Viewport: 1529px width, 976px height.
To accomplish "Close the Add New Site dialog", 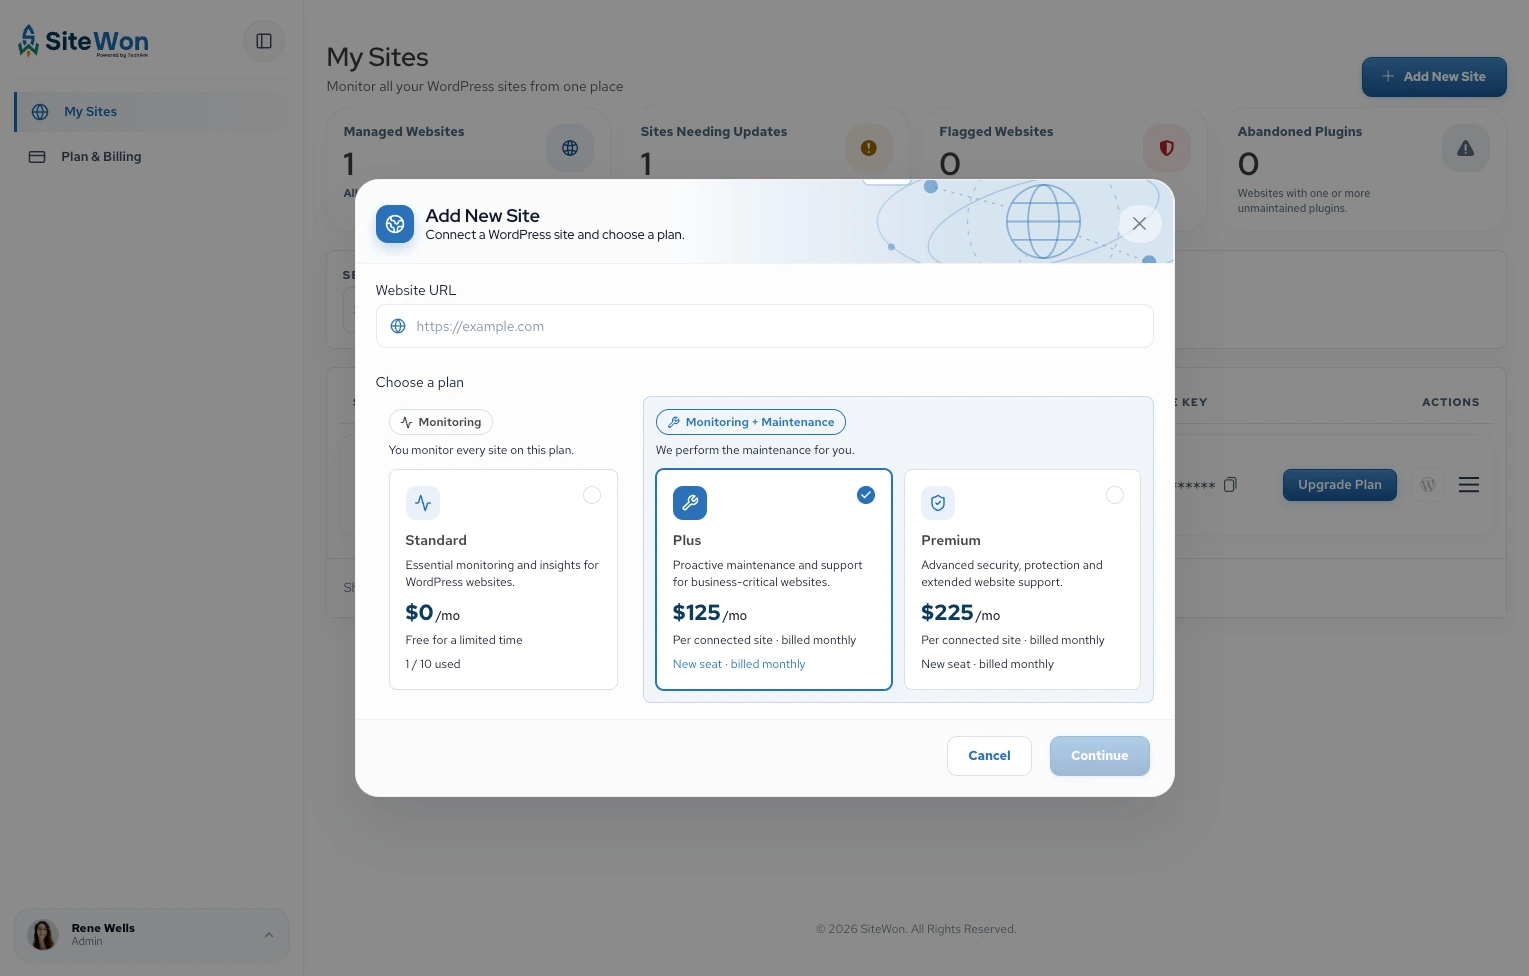I will [1139, 224].
